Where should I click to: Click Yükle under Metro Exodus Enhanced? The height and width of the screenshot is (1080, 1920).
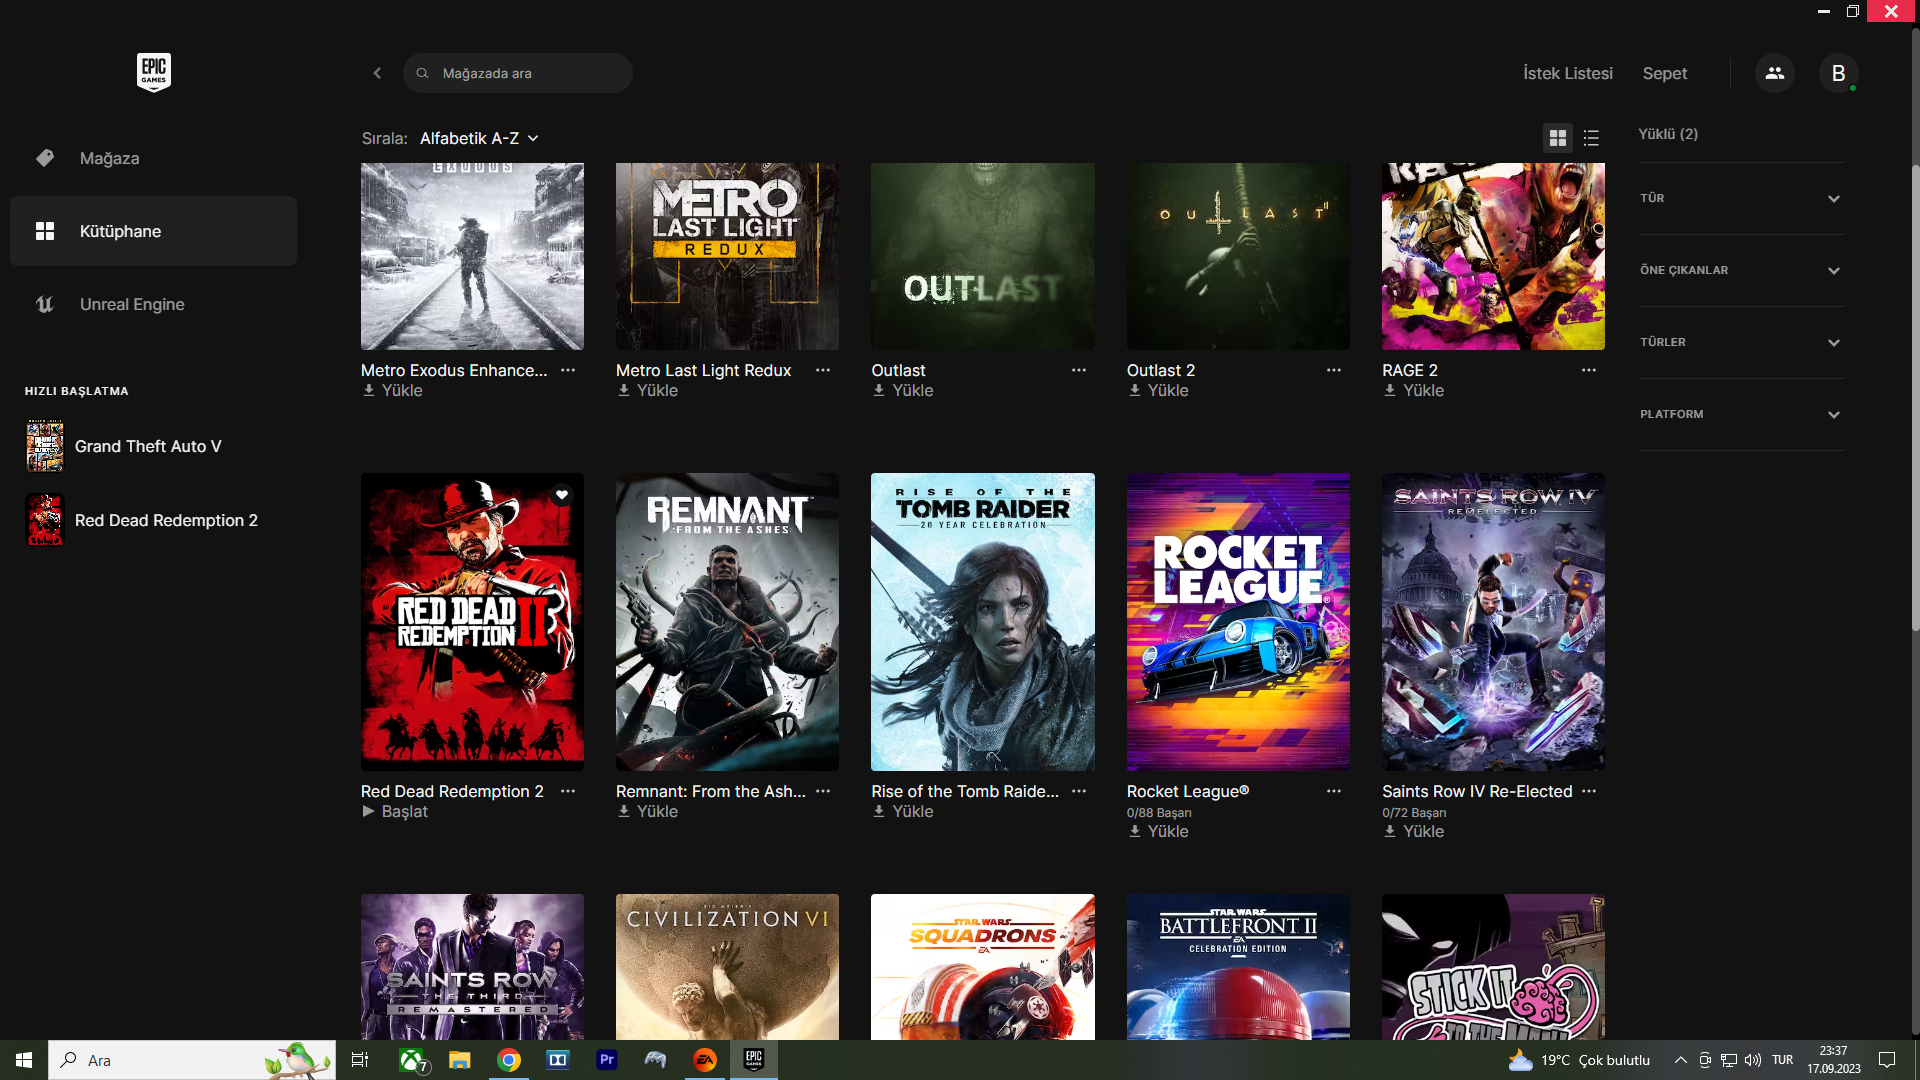392,391
